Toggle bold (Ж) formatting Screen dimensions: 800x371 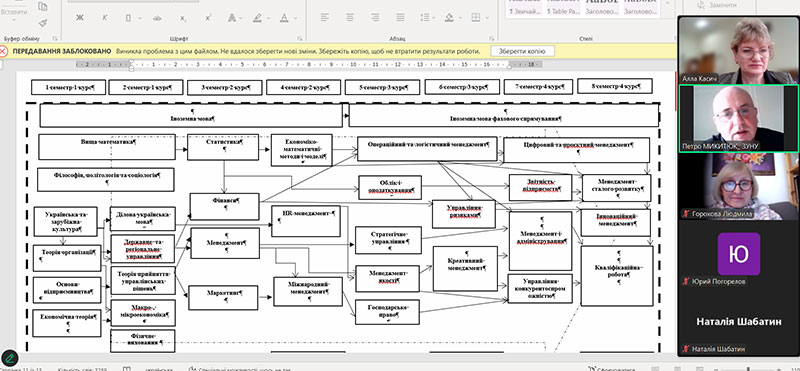pyautogui.click(x=80, y=18)
